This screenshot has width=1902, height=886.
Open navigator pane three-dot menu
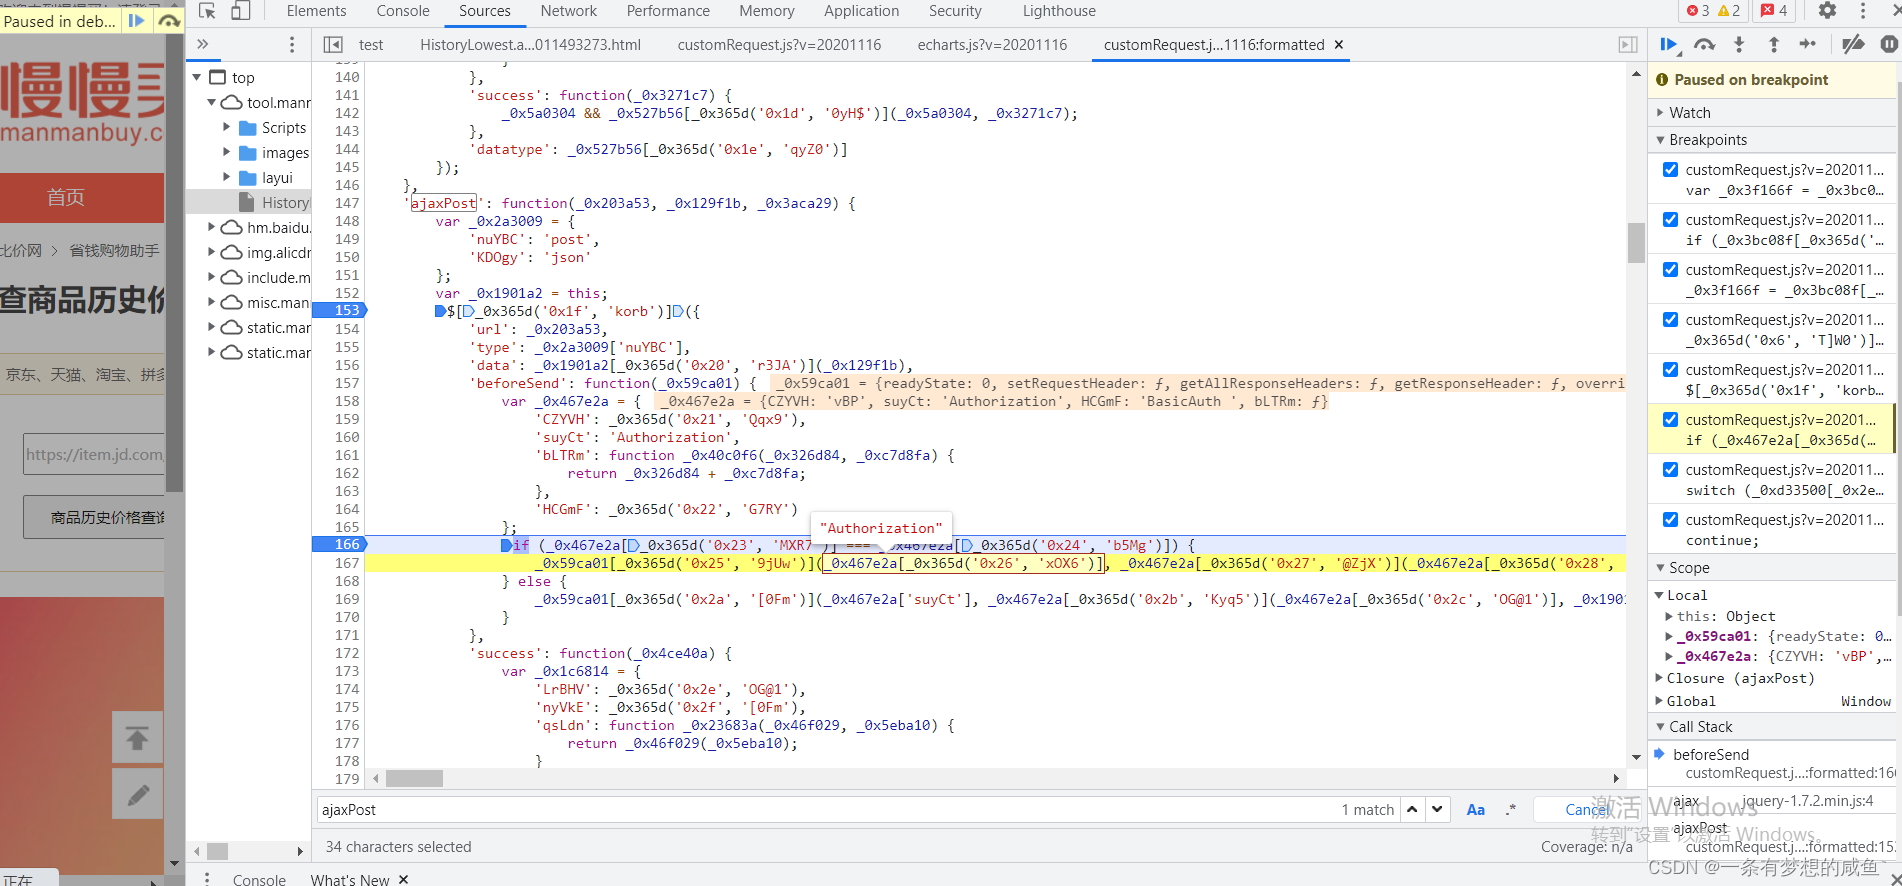click(x=292, y=44)
